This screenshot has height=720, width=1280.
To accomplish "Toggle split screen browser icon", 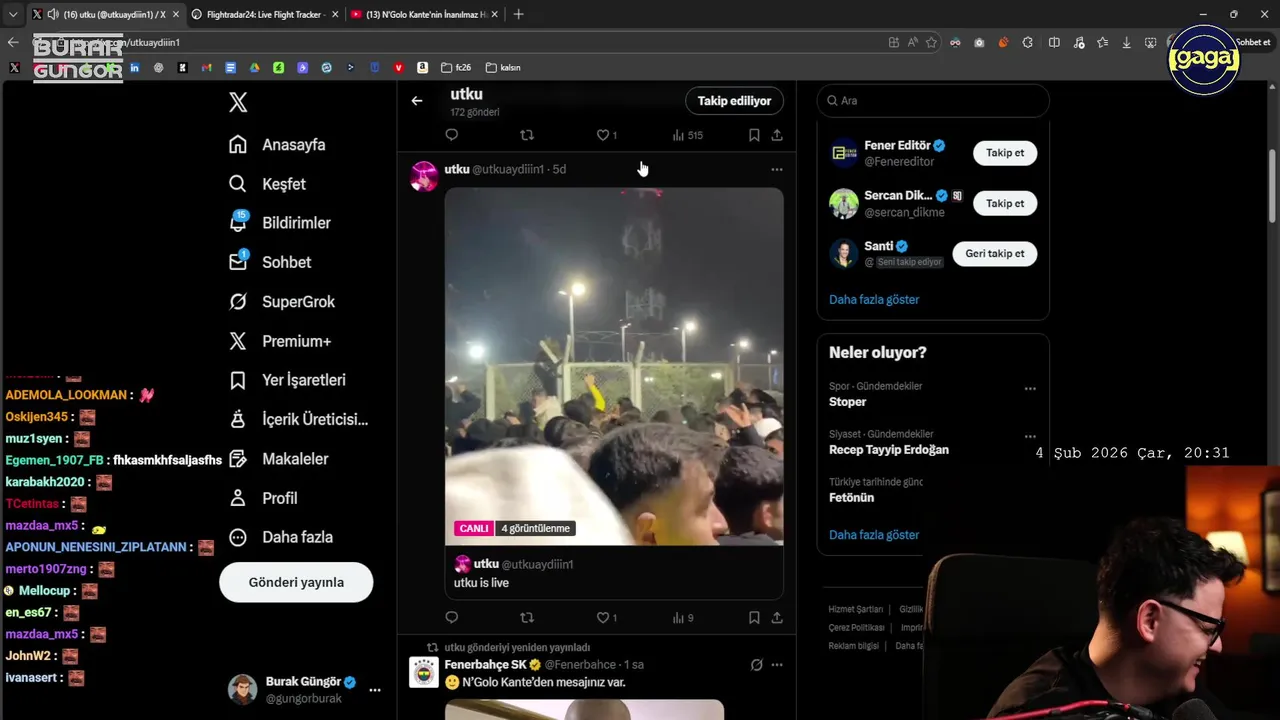I will [x=1054, y=42].
